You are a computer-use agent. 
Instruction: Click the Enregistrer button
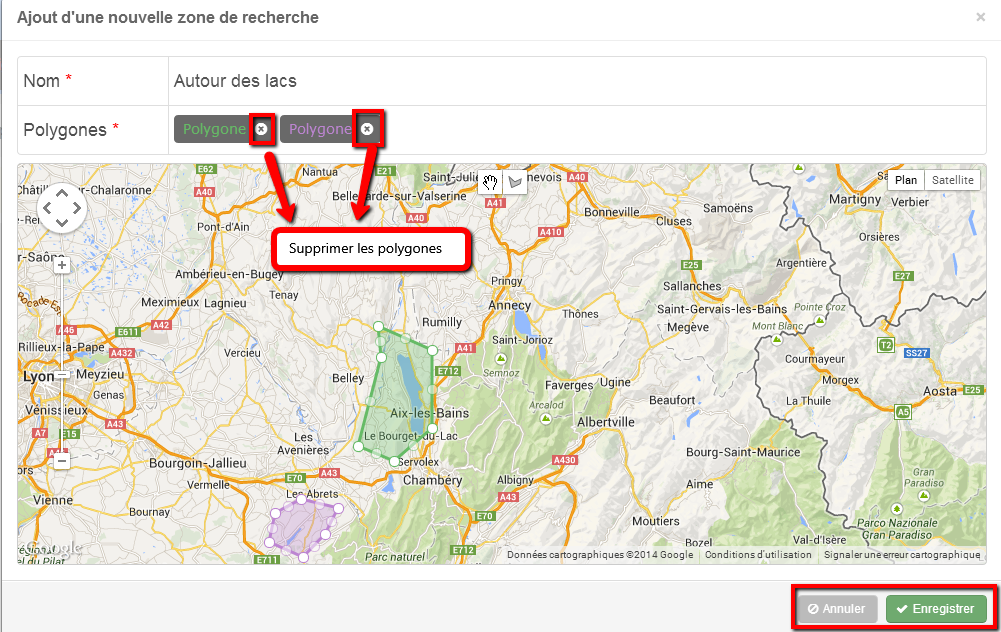tap(936, 609)
